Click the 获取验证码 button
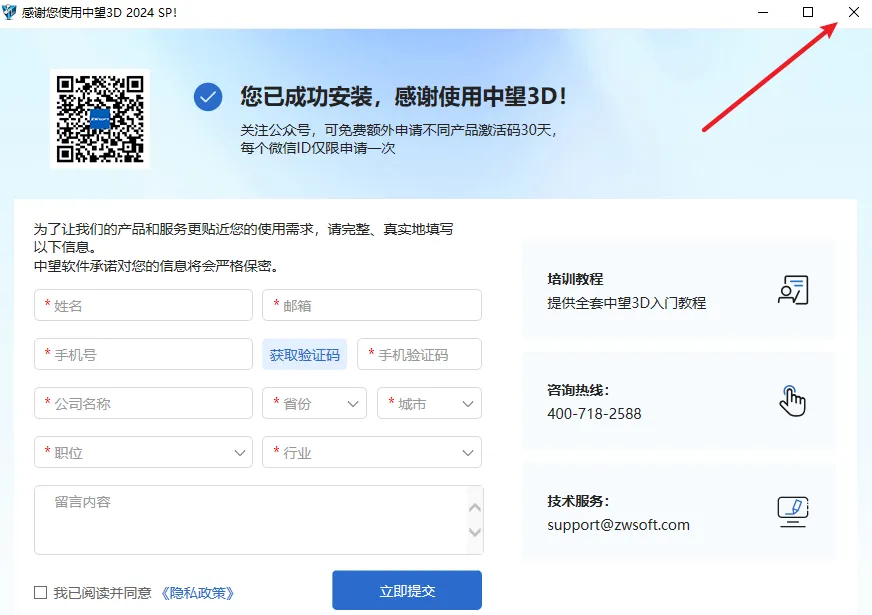The height and width of the screenshot is (615, 872). (x=304, y=354)
